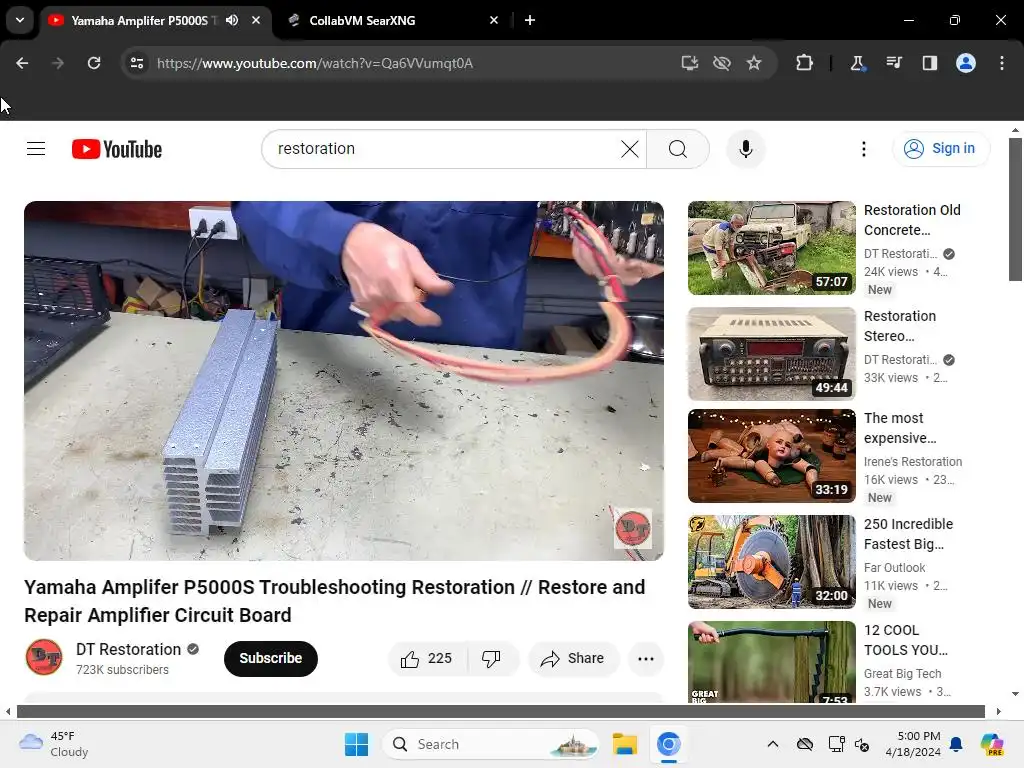Open the weather widget showing 45°F
Image resolution: width=1024 pixels, height=768 pixels.
click(x=55, y=744)
